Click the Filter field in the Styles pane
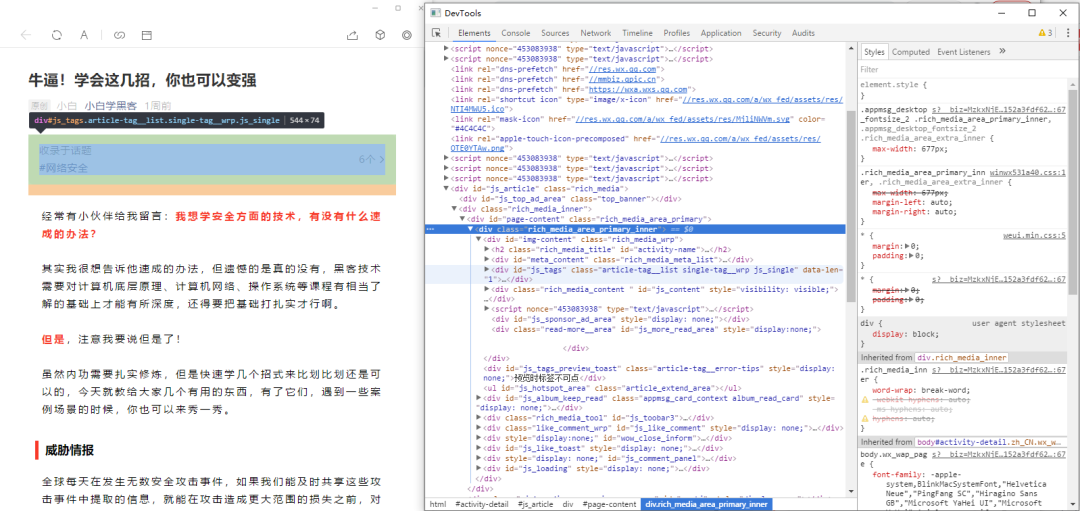This screenshot has height=511, width=1080. [x=960, y=70]
